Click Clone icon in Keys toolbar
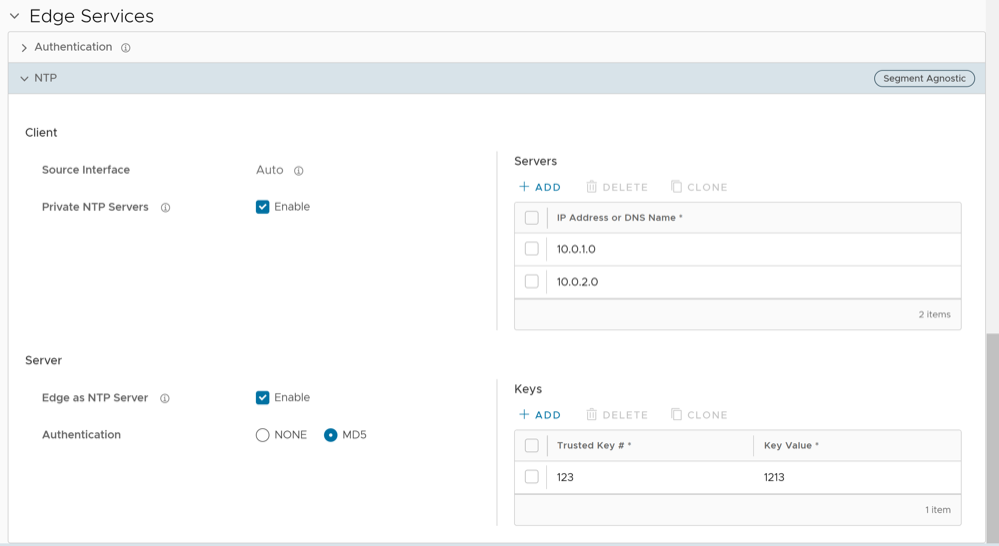Viewport: 999px width, 546px height. [677, 415]
